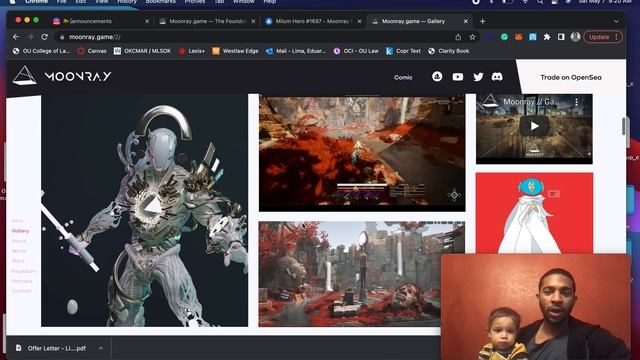Open the History menu in menu bar
The width and height of the screenshot is (640, 360).
pos(127,2)
